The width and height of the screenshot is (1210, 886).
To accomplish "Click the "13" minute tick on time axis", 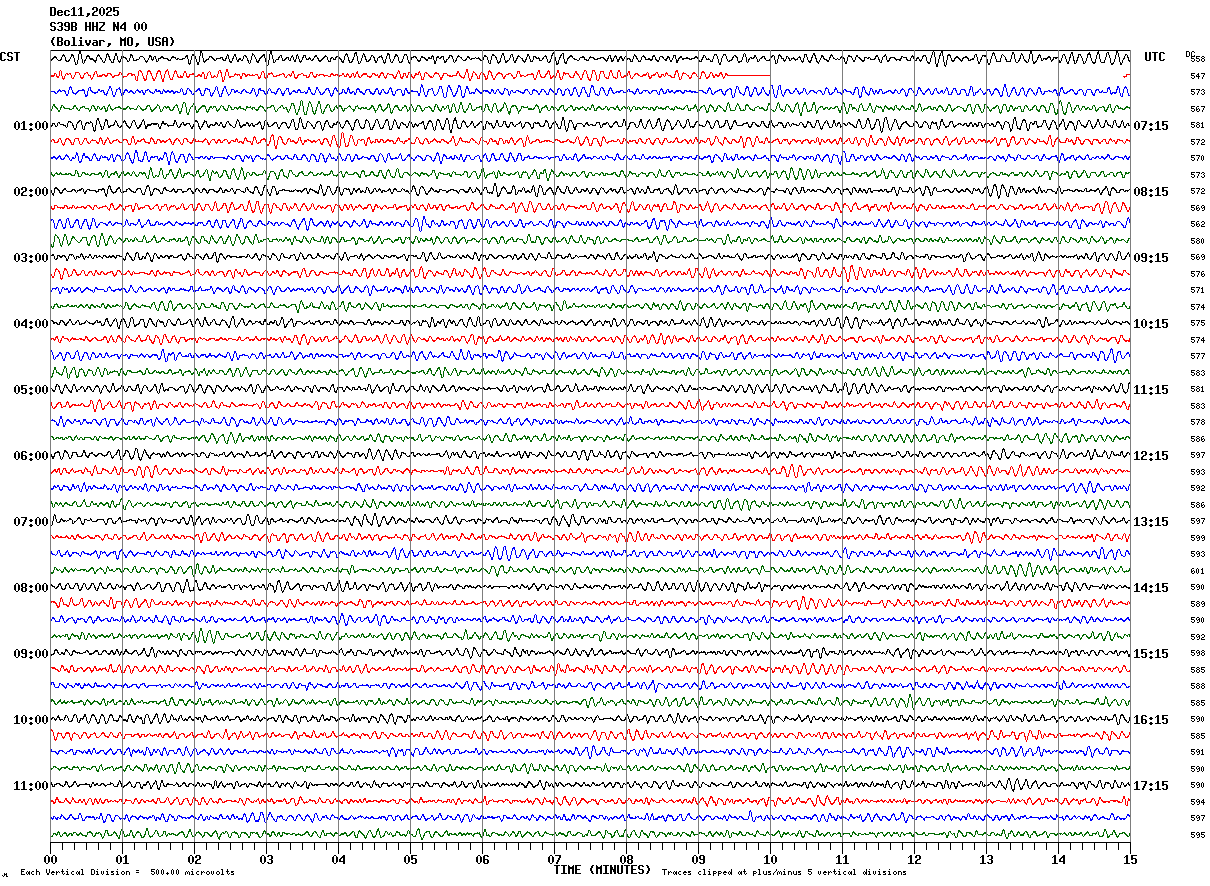I will (x=986, y=859).
